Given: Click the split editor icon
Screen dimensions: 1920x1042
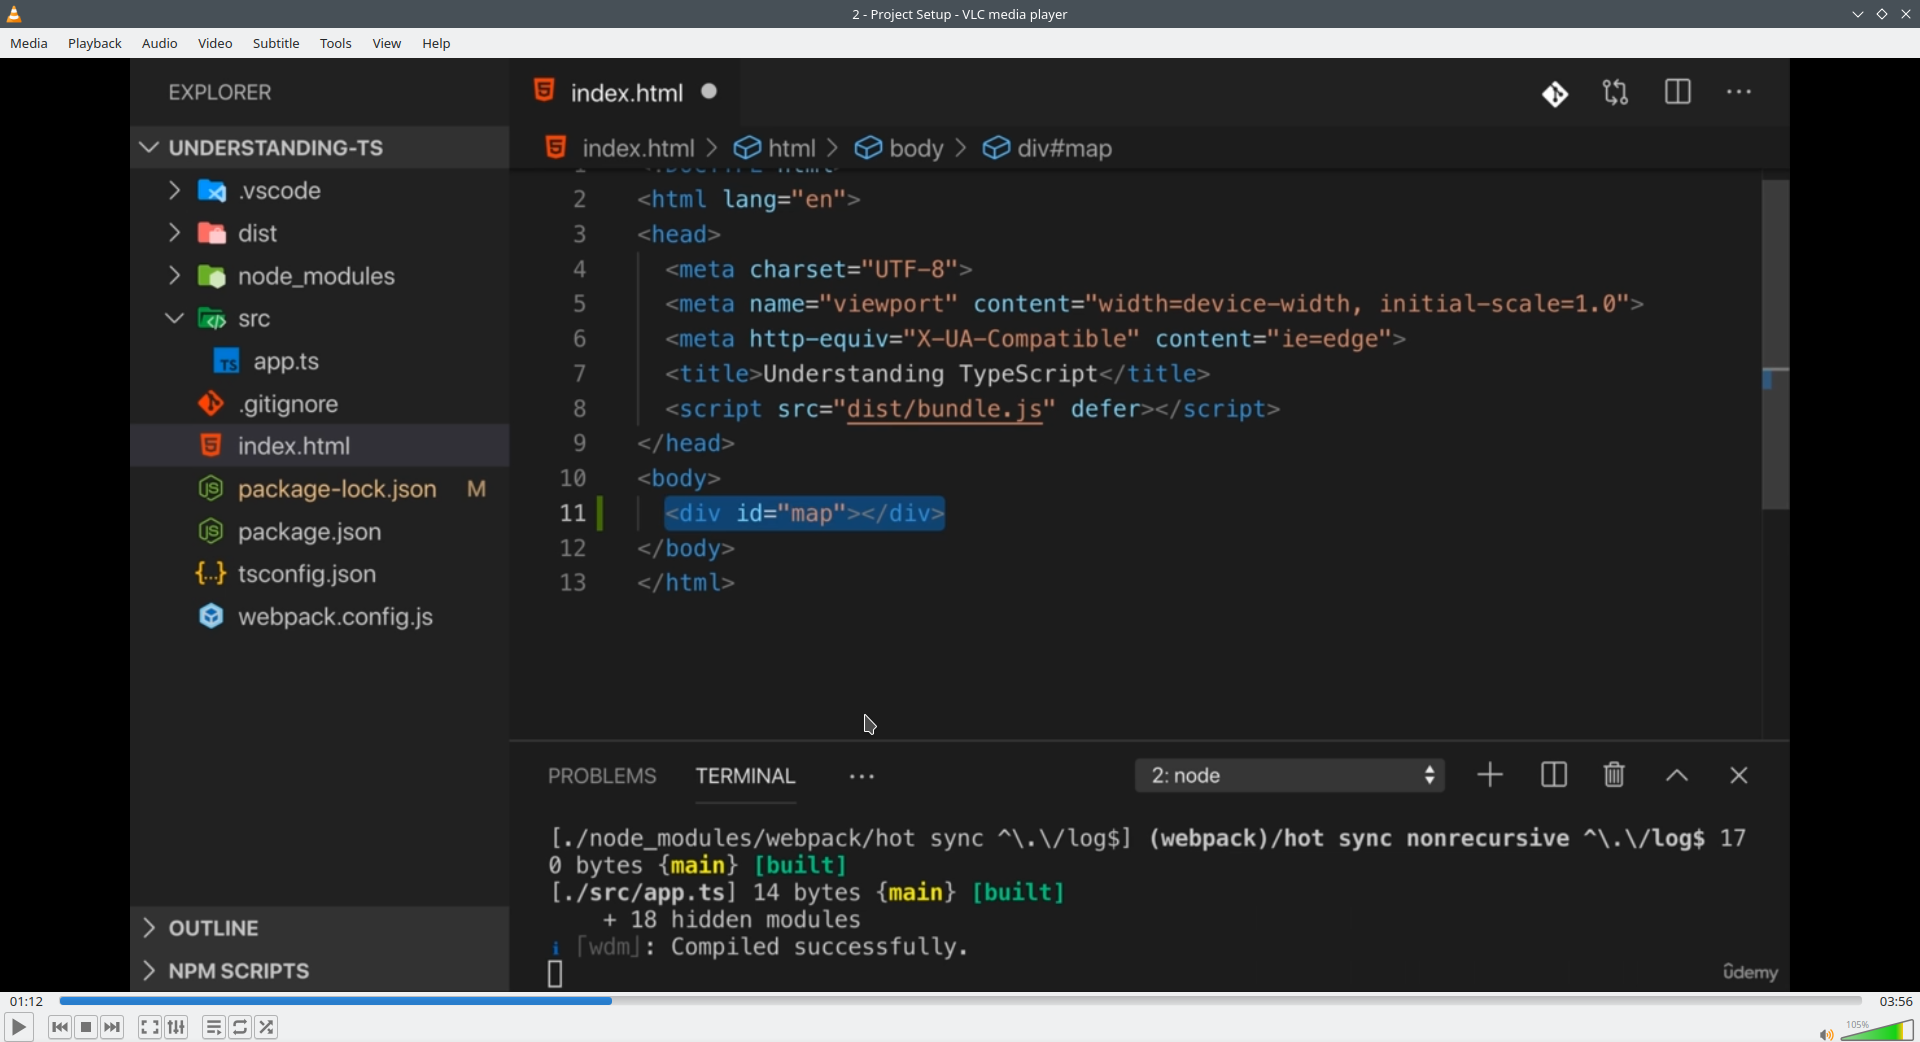Looking at the screenshot, I should [1678, 92].
